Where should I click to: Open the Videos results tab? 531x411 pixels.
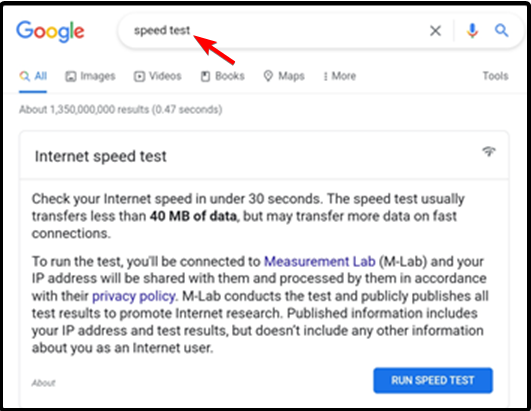pyautogui.click(x=158, y=76)
